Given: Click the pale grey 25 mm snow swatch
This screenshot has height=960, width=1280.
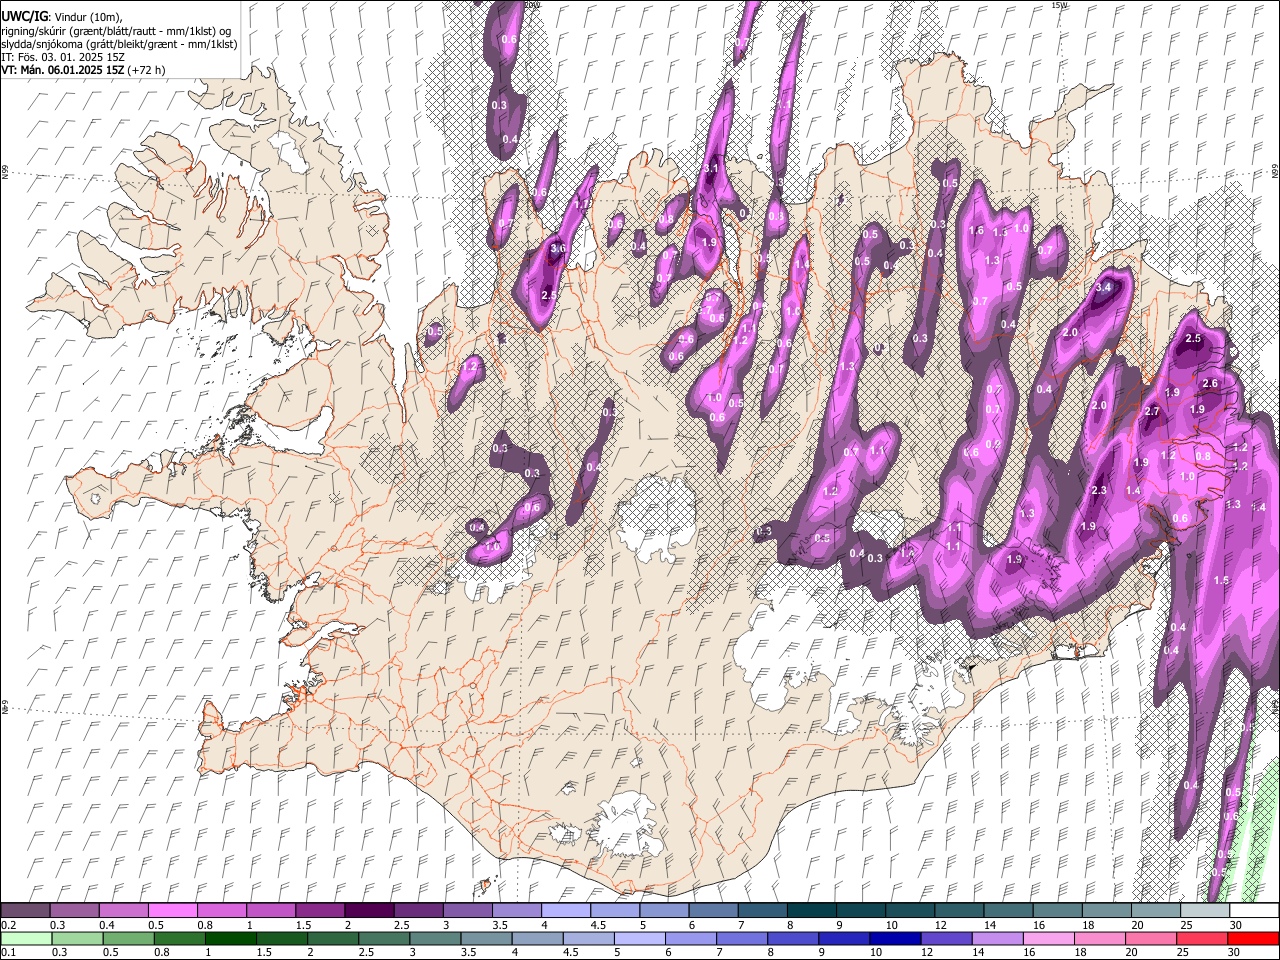Looking at the screenshot, I should 1204,911.
